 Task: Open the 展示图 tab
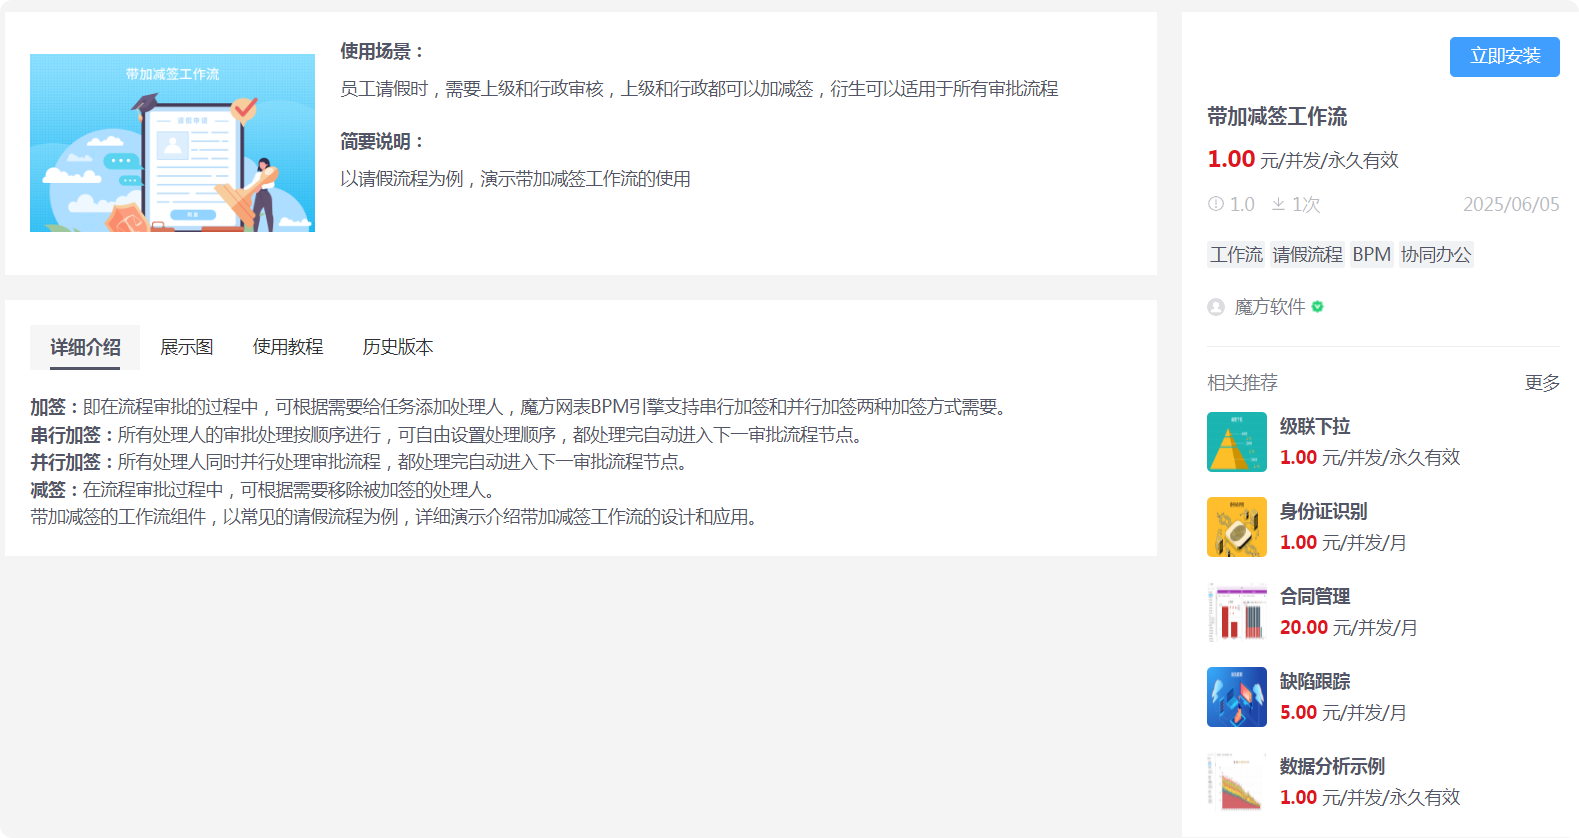[187, 347]
